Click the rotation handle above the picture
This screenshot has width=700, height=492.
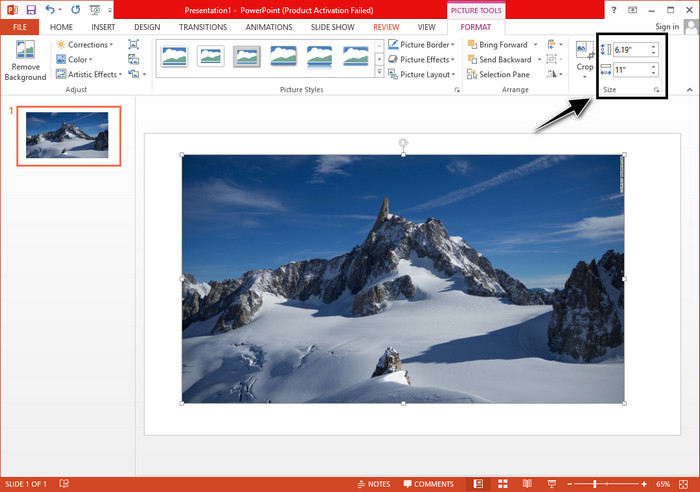pyautogui.click(x=403, y=142)
